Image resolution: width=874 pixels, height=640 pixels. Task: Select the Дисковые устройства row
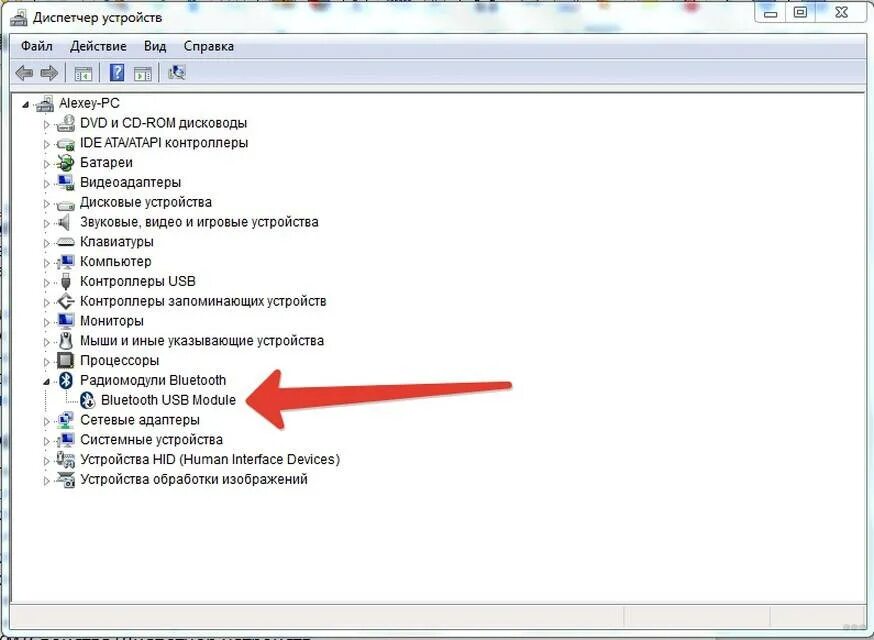[x=145, y=202]
